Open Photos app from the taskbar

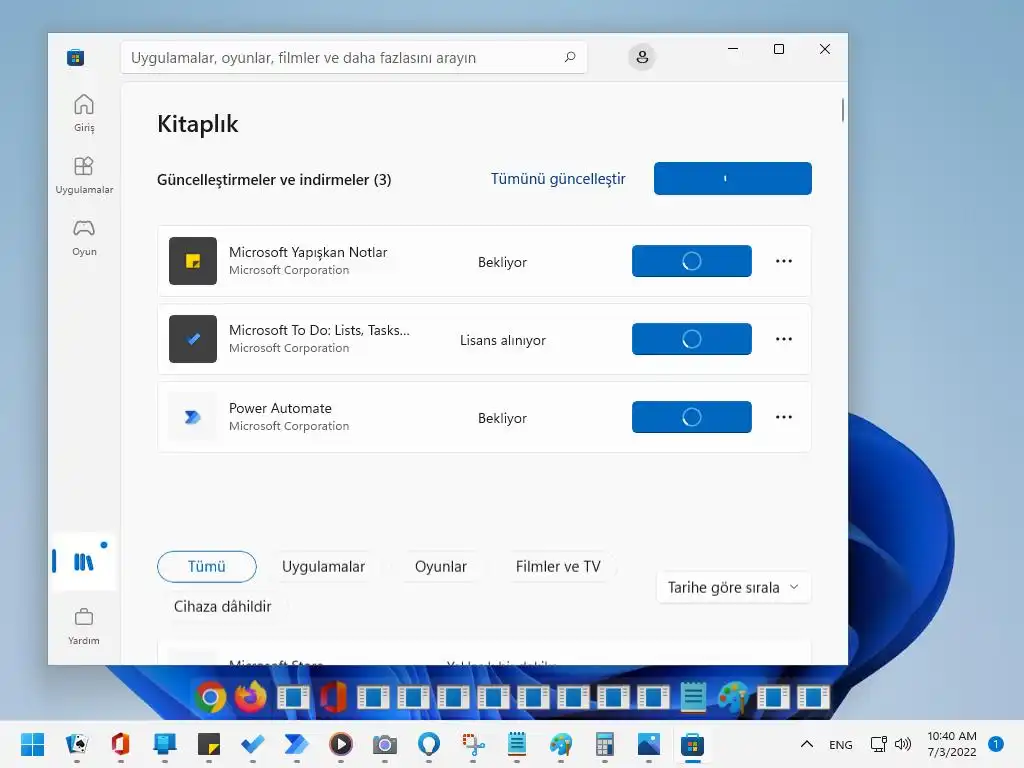coord(648,744)
